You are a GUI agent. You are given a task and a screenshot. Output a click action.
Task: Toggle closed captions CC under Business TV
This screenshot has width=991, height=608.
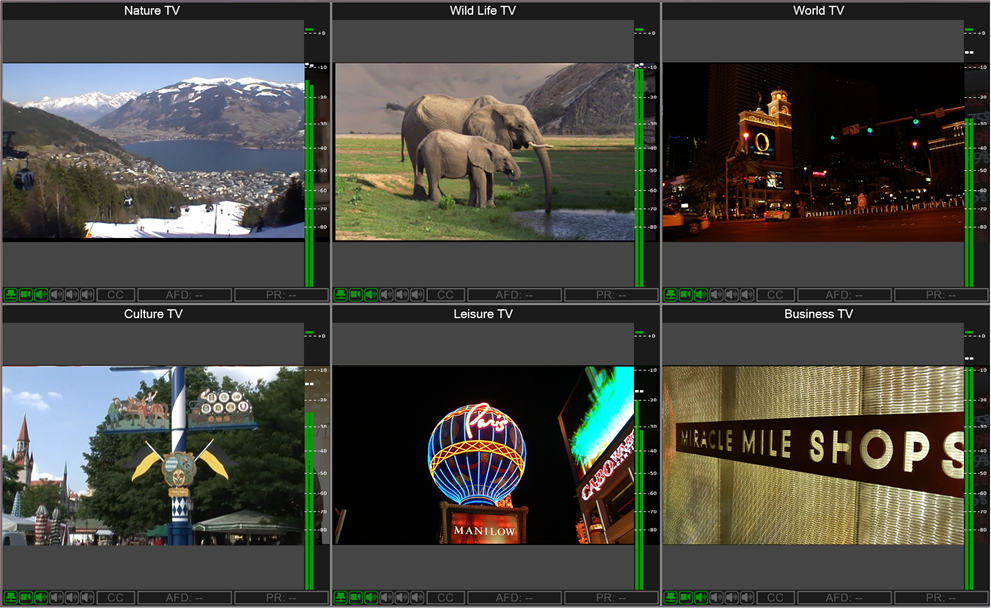[x=775, y=598]
